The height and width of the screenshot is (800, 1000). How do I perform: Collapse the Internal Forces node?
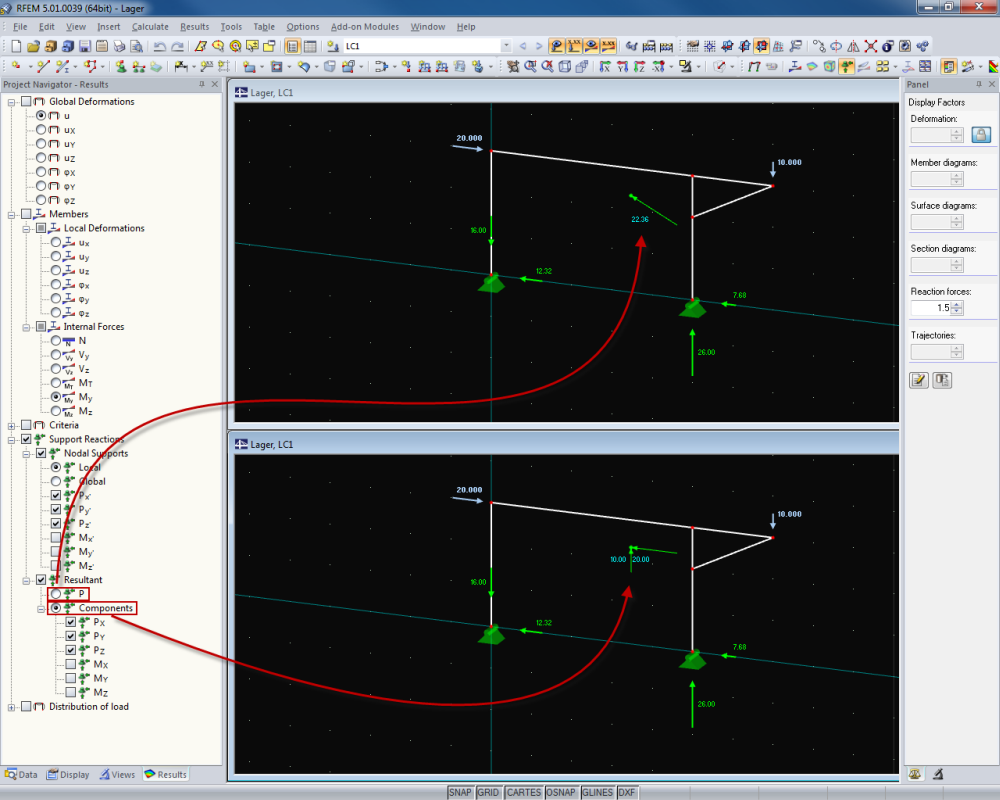(26, 327)
